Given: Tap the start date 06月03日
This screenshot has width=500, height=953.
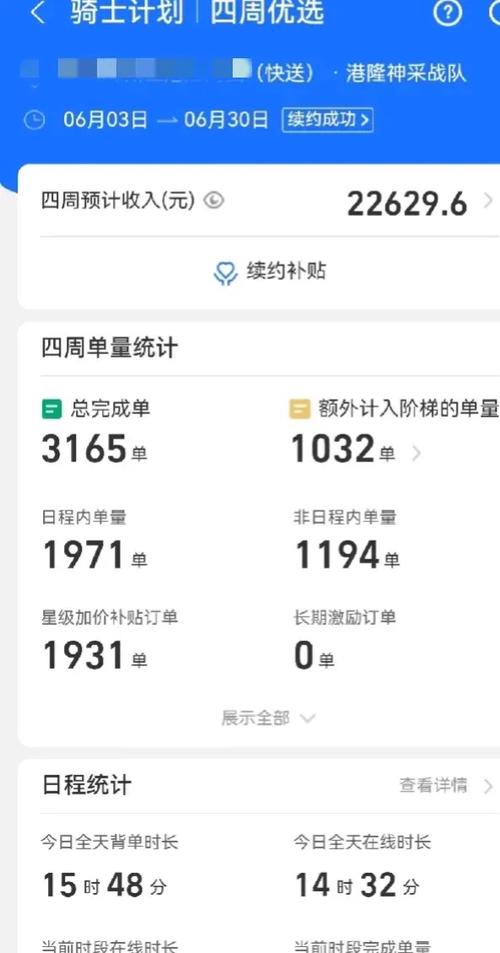Looking at the screenshot, I should point(106,120).
